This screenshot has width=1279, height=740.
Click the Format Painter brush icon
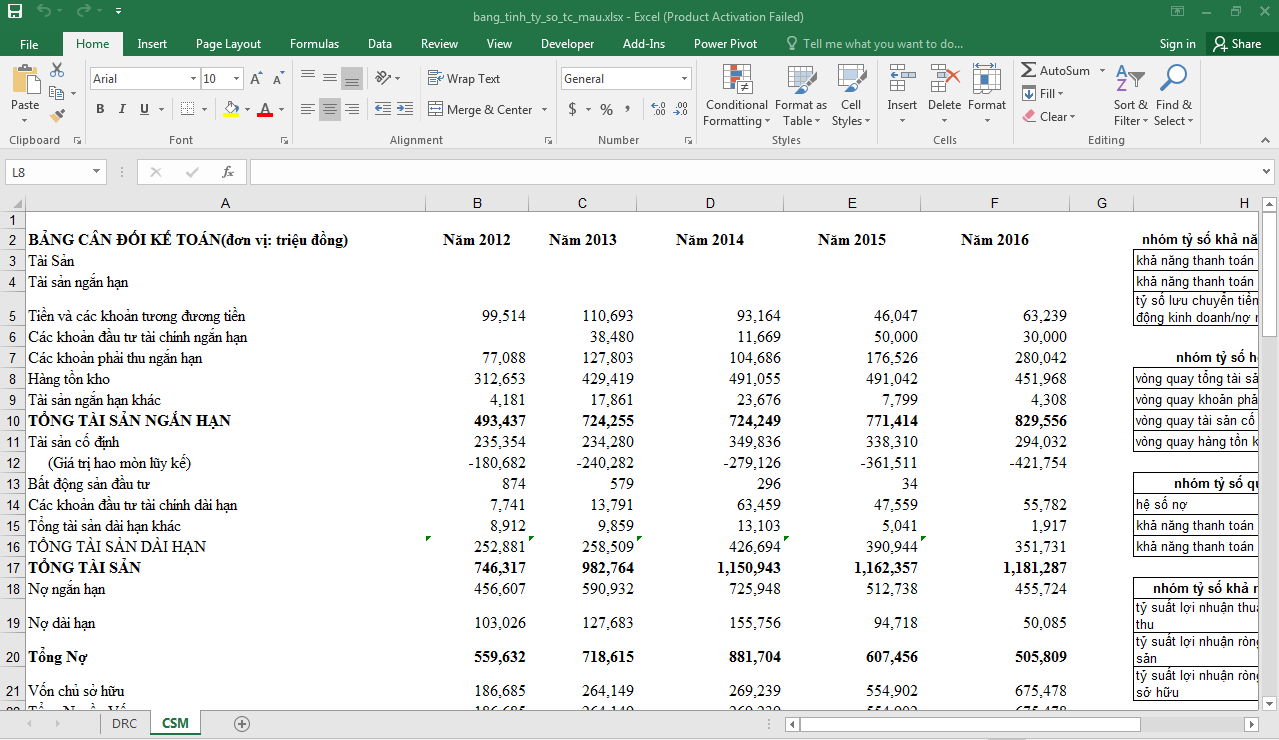[x=57, y=116]
